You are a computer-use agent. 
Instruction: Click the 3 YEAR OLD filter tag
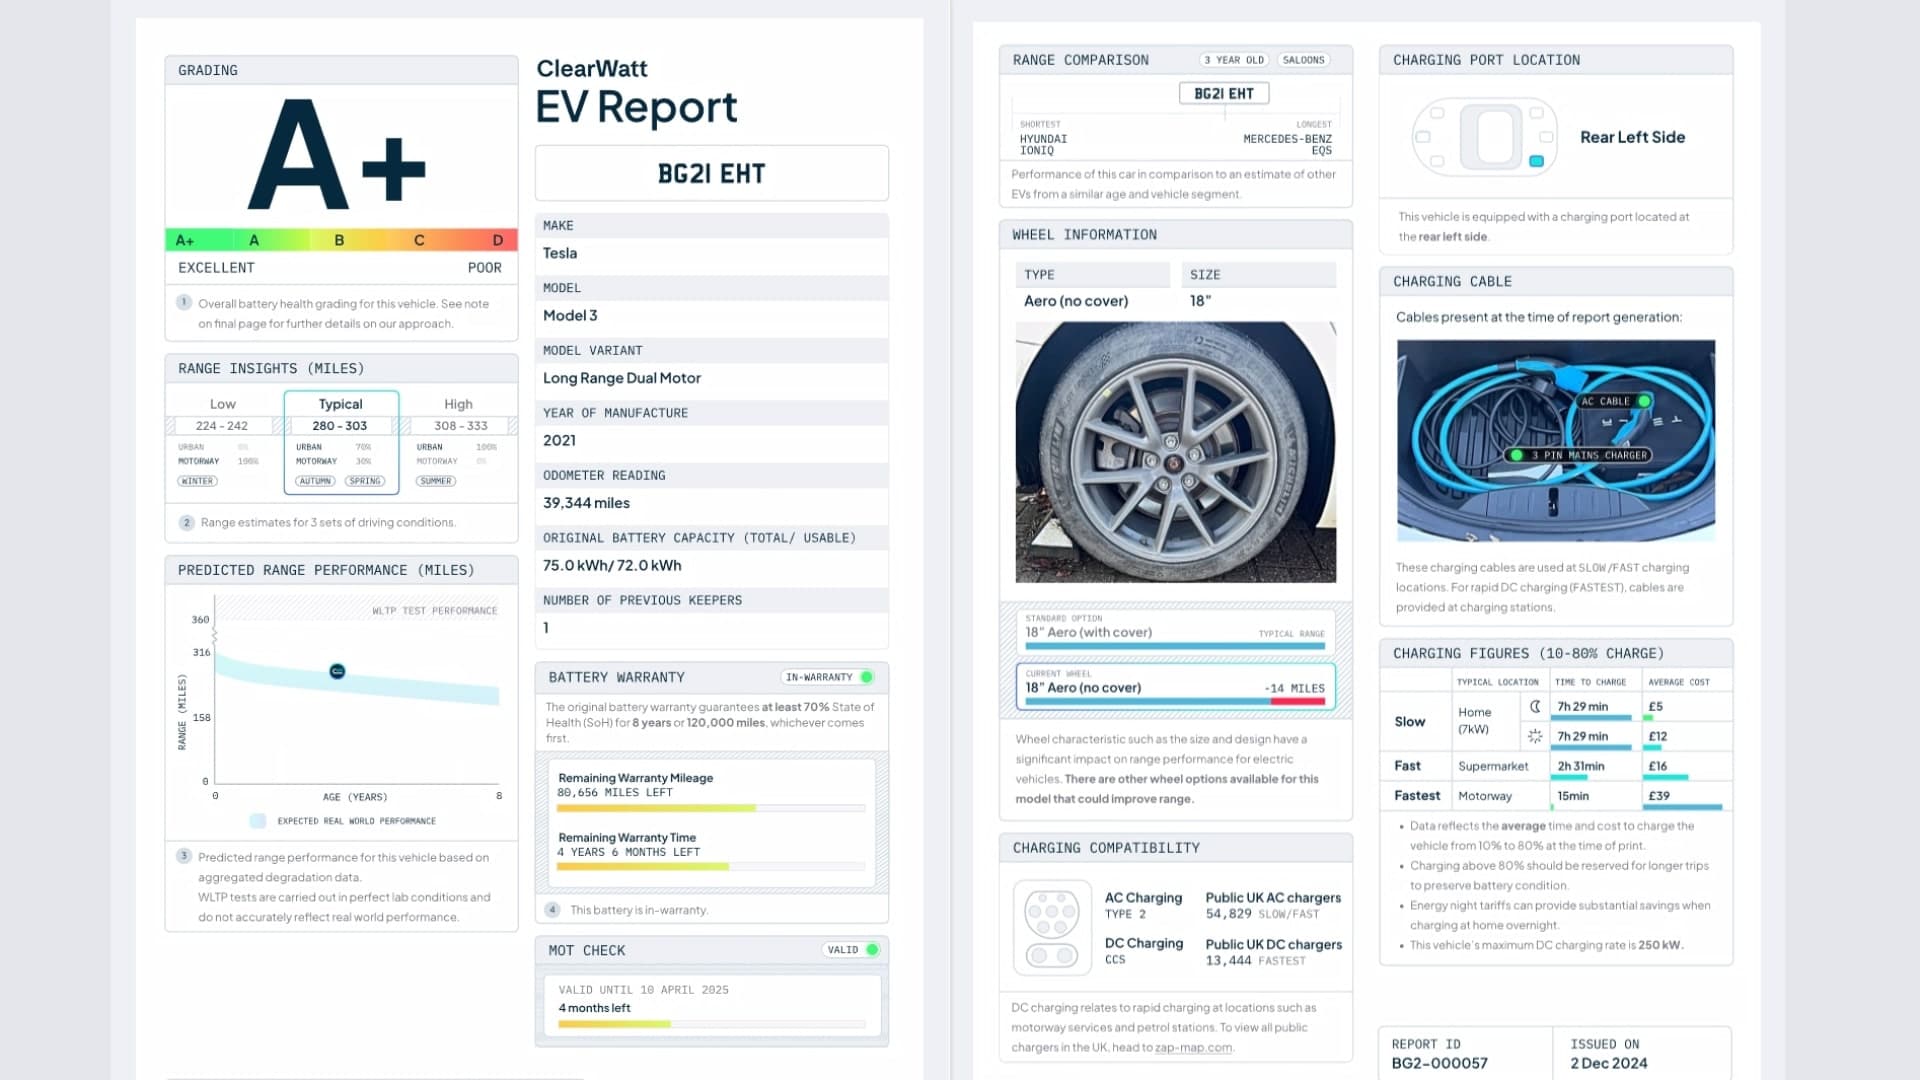1234,60
